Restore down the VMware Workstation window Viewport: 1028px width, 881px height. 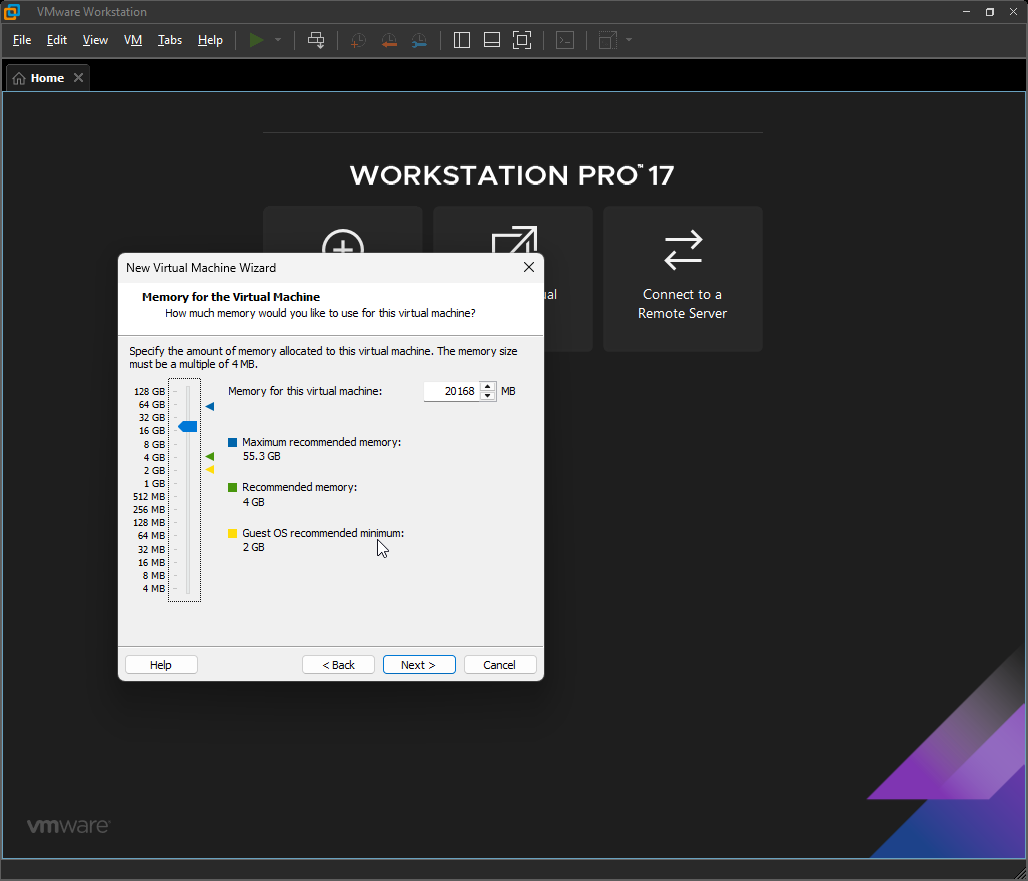tap(990, 12)
